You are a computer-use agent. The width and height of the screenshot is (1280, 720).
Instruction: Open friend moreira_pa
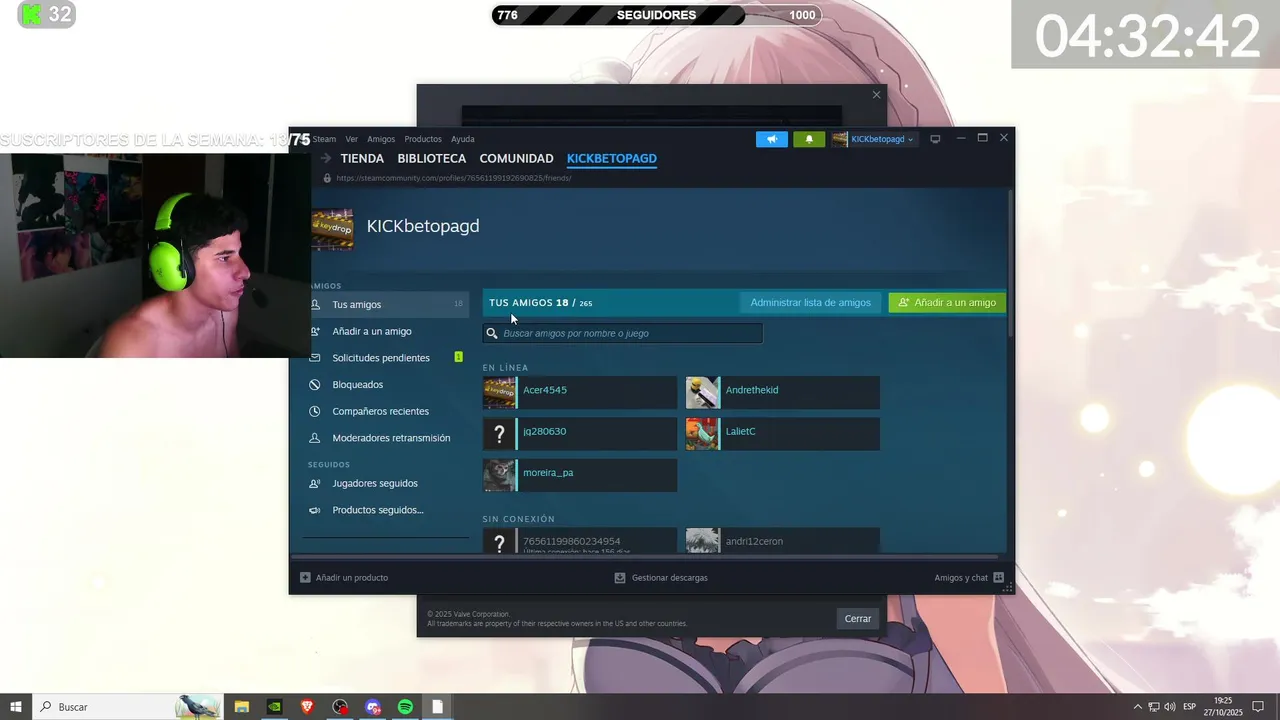580,475
